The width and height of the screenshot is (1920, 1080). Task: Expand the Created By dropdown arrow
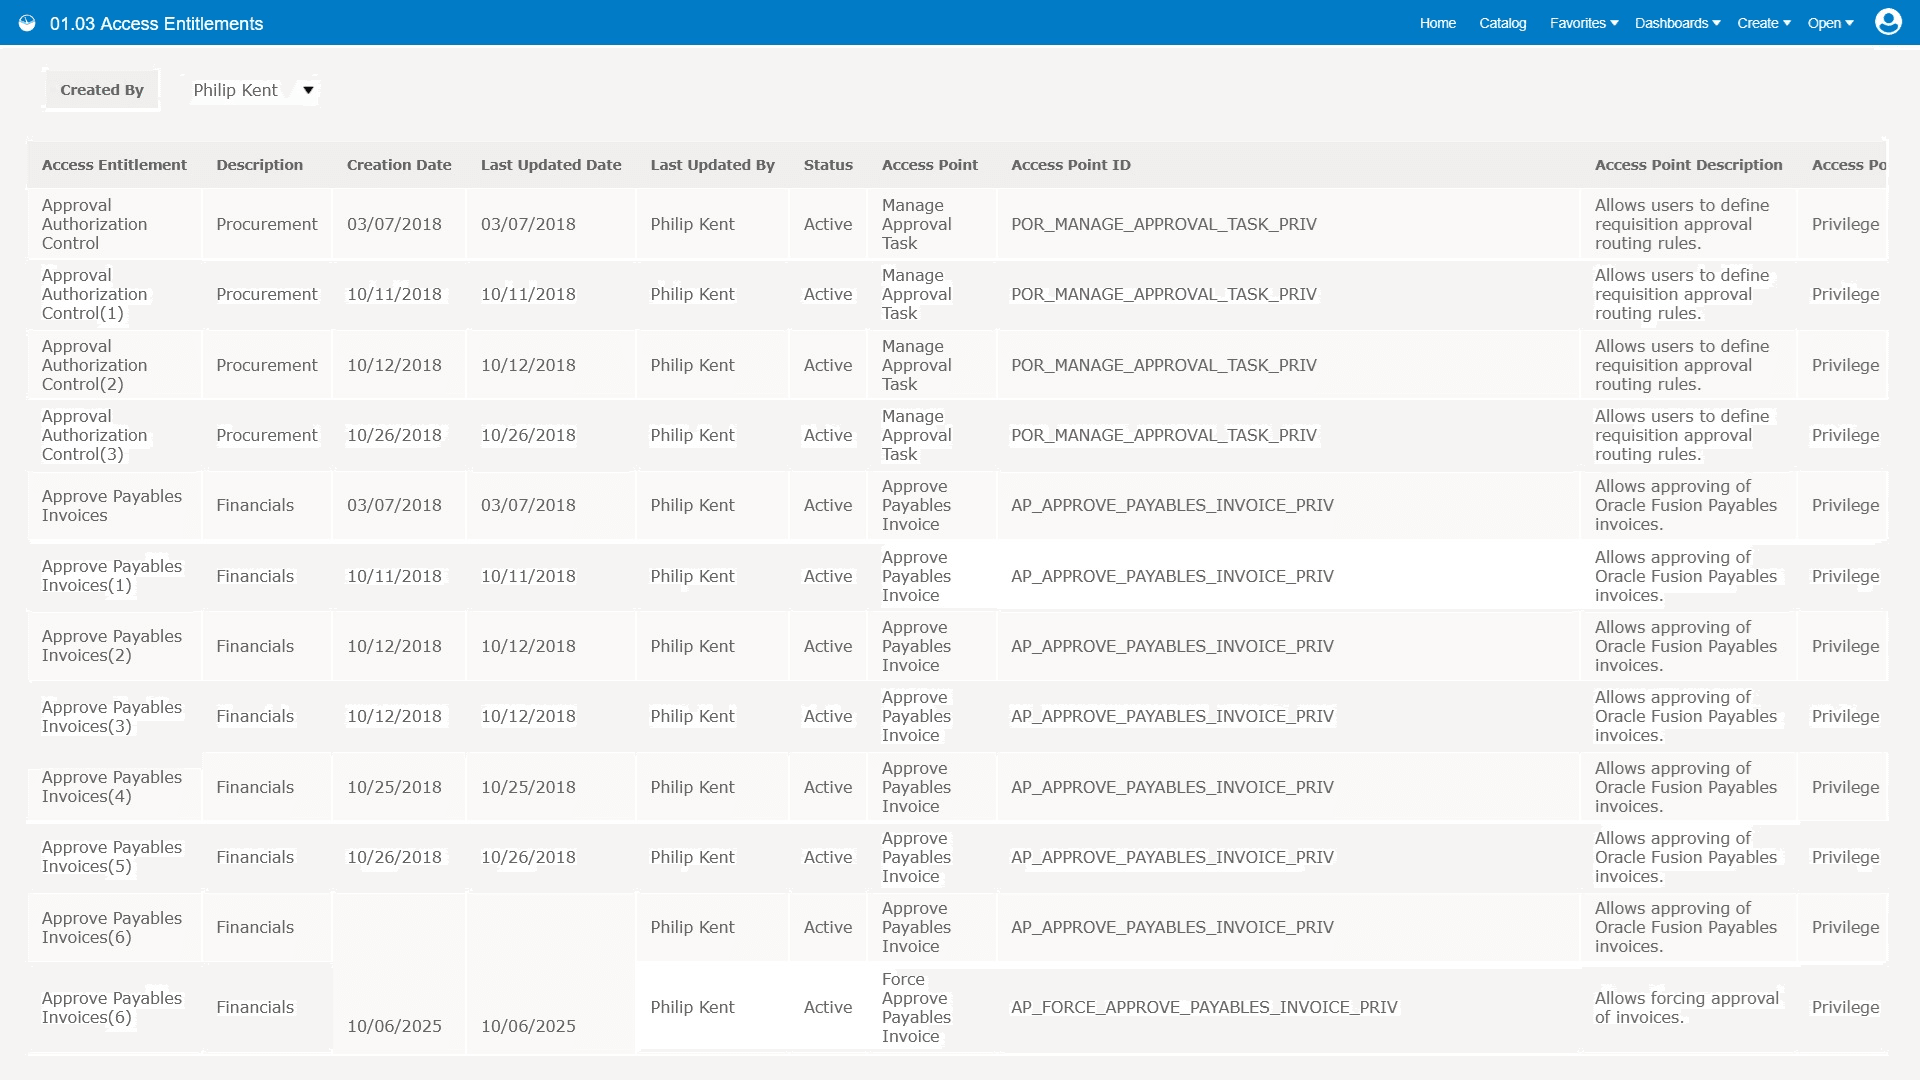click(x=308, y=90)
